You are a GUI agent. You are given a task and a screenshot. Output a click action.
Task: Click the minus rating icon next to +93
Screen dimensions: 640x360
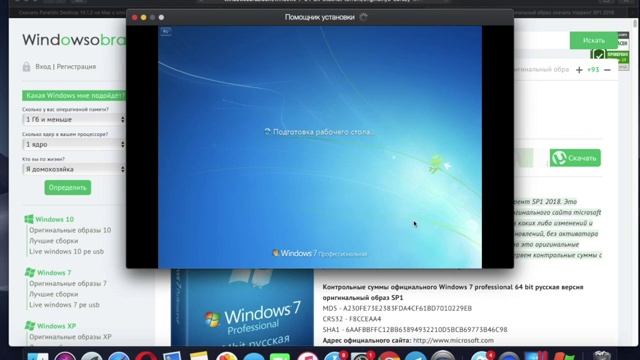click(x=607, y=70)
